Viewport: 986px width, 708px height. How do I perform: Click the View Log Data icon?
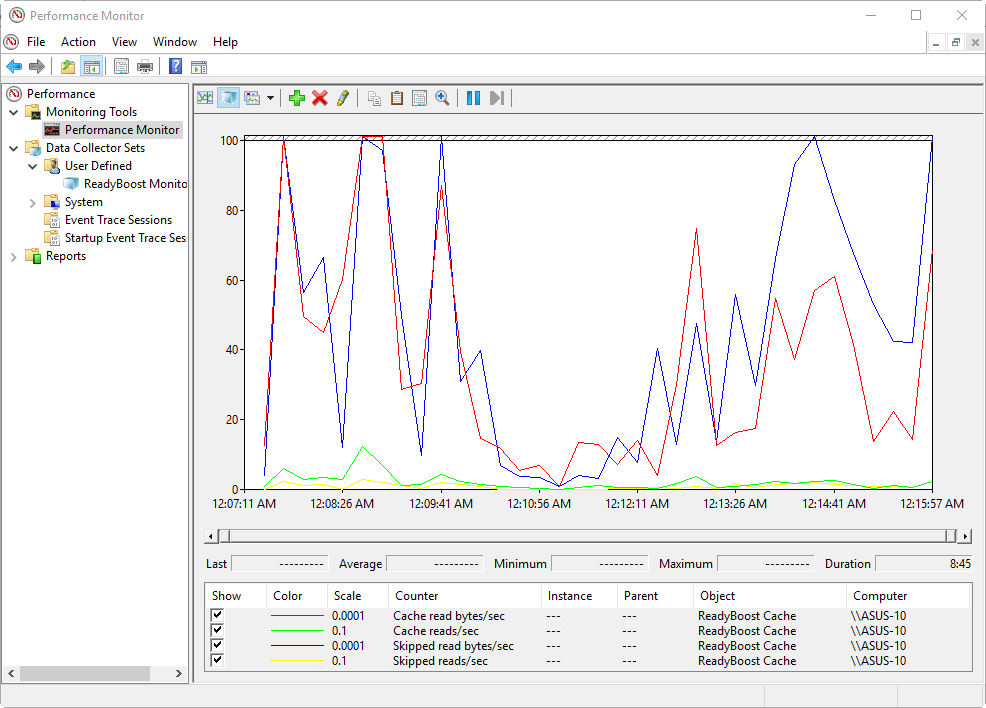point(229,98)
